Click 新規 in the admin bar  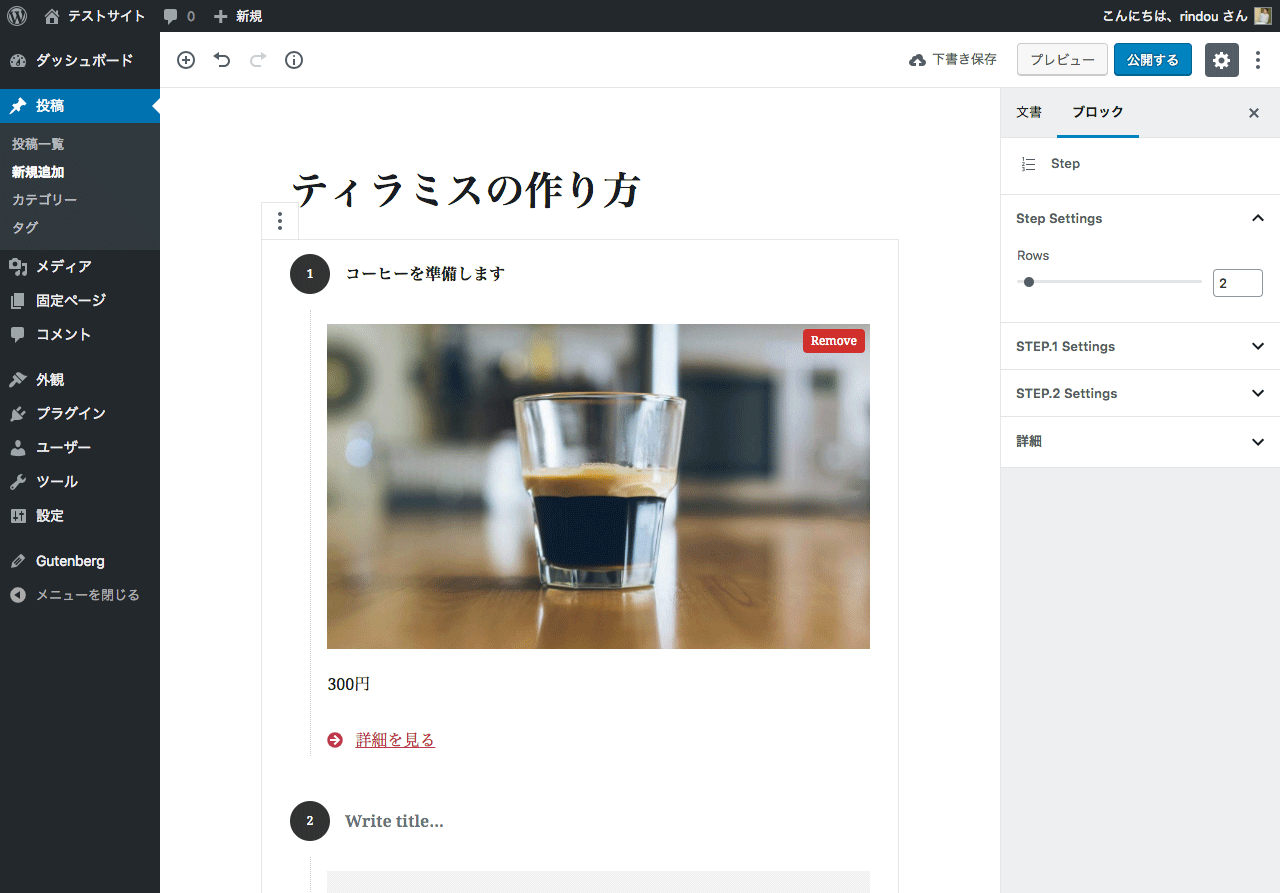click(238, 16)
